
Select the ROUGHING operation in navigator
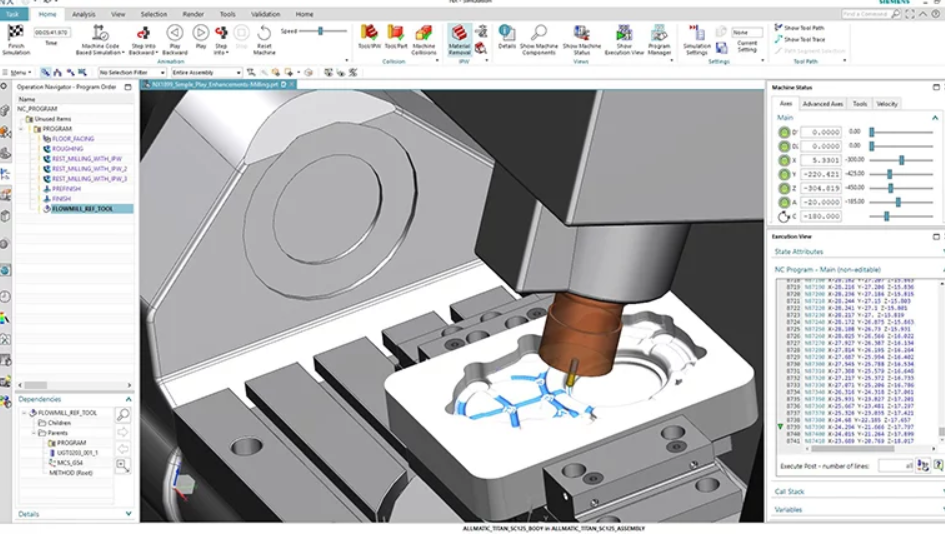(x=67, y=149)
